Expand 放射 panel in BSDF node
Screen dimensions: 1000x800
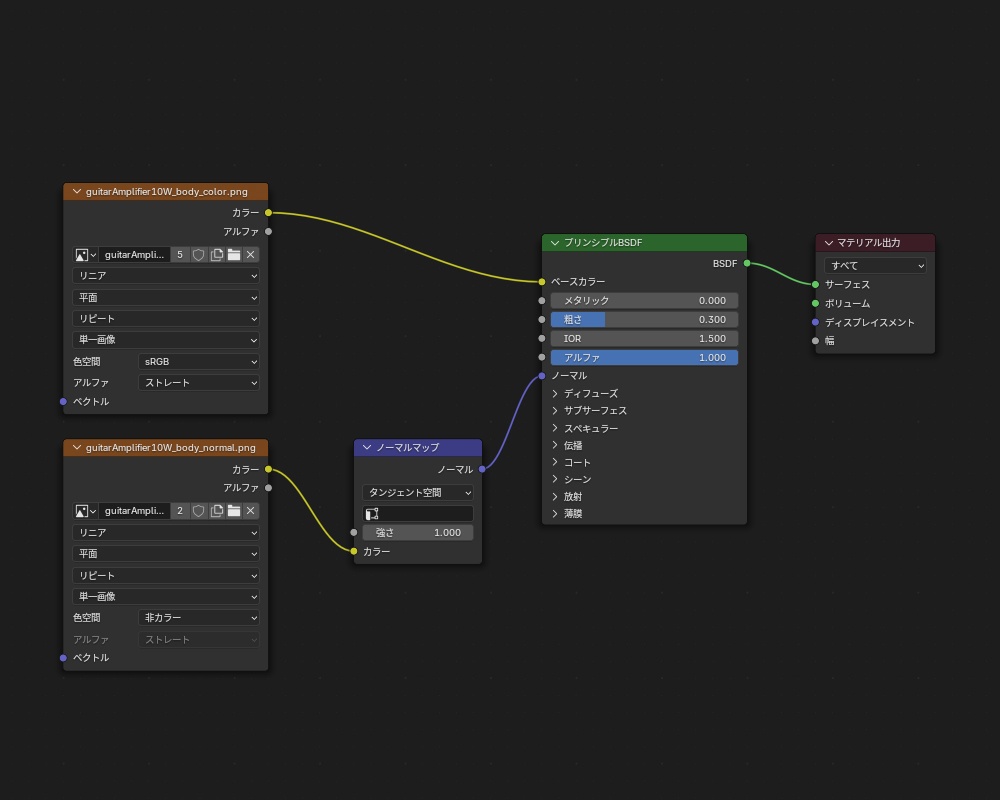555,496
